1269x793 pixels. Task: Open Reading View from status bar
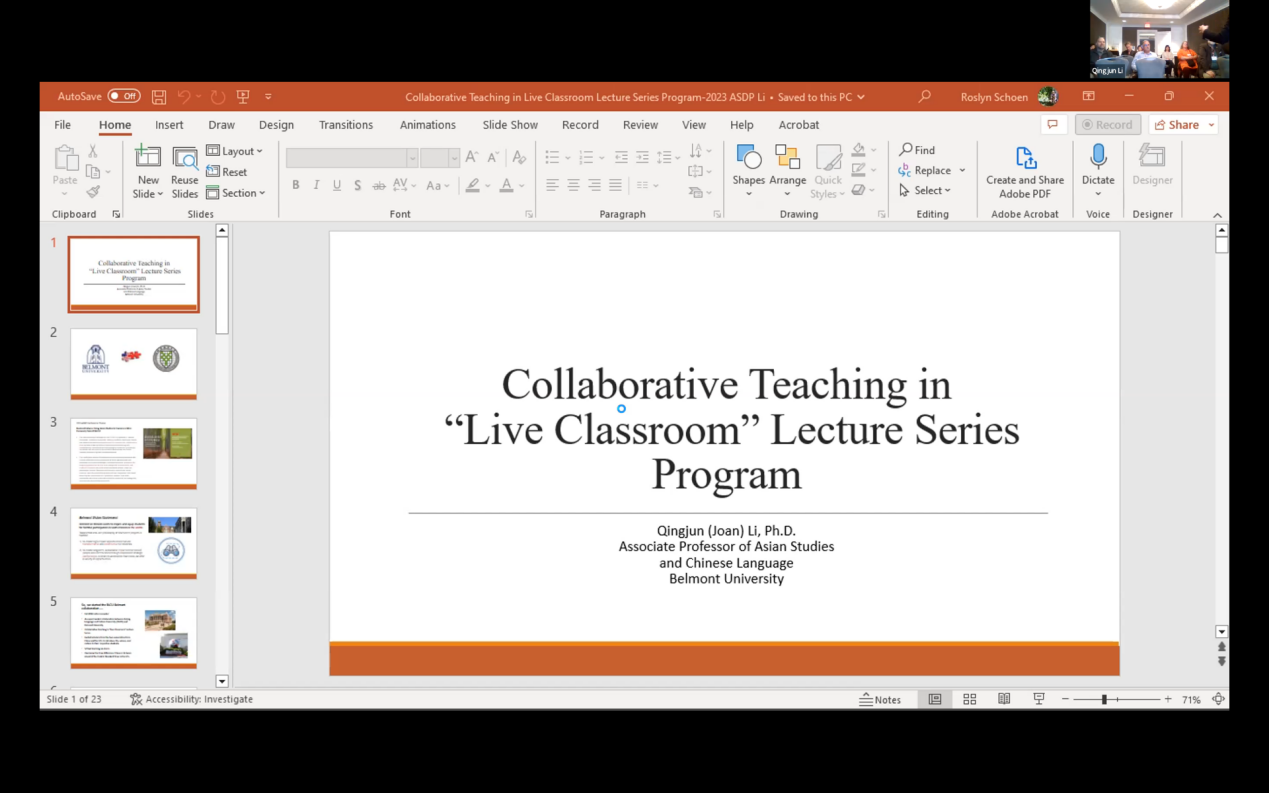(x=1004, y=700)
